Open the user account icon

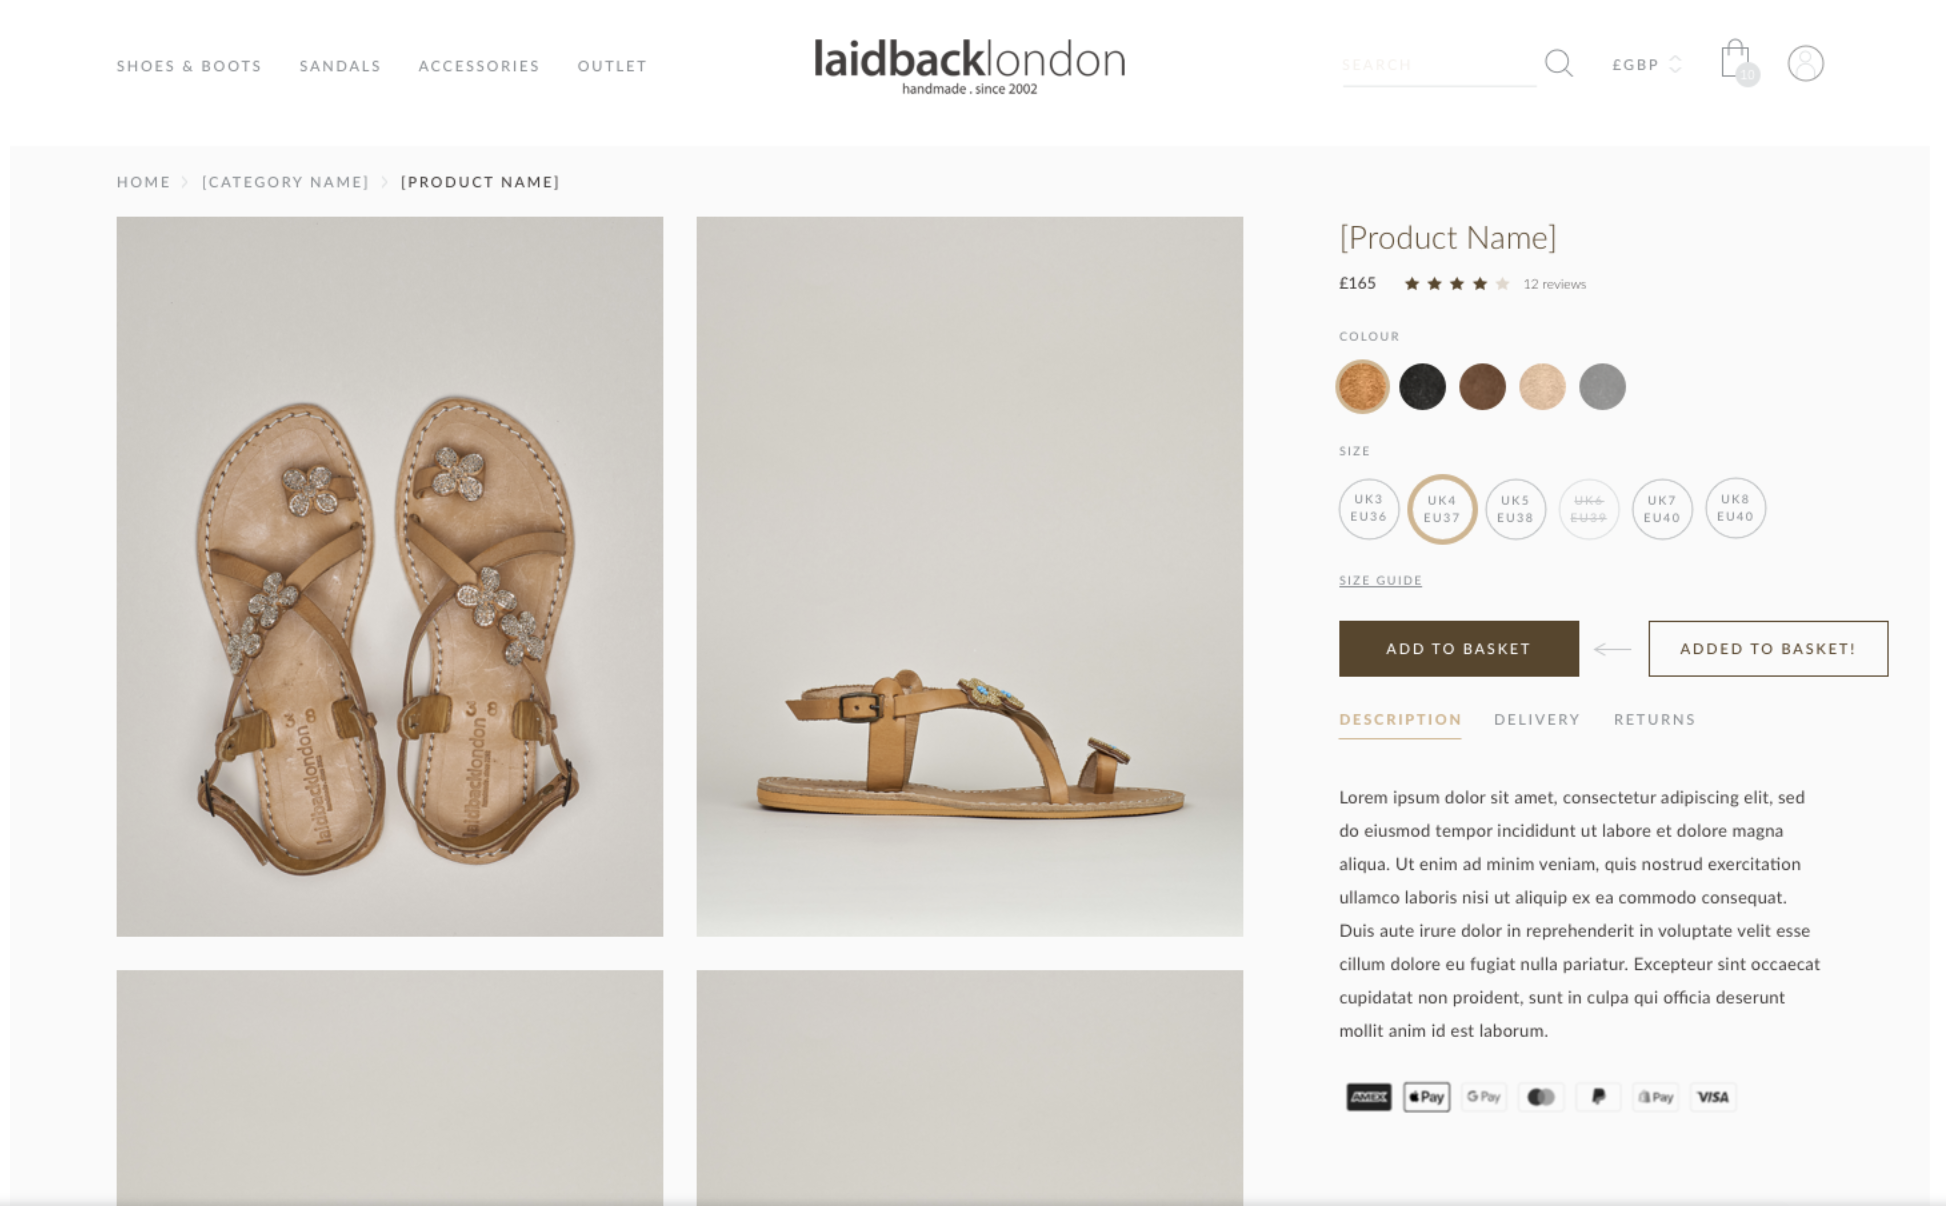[1805, 64]
